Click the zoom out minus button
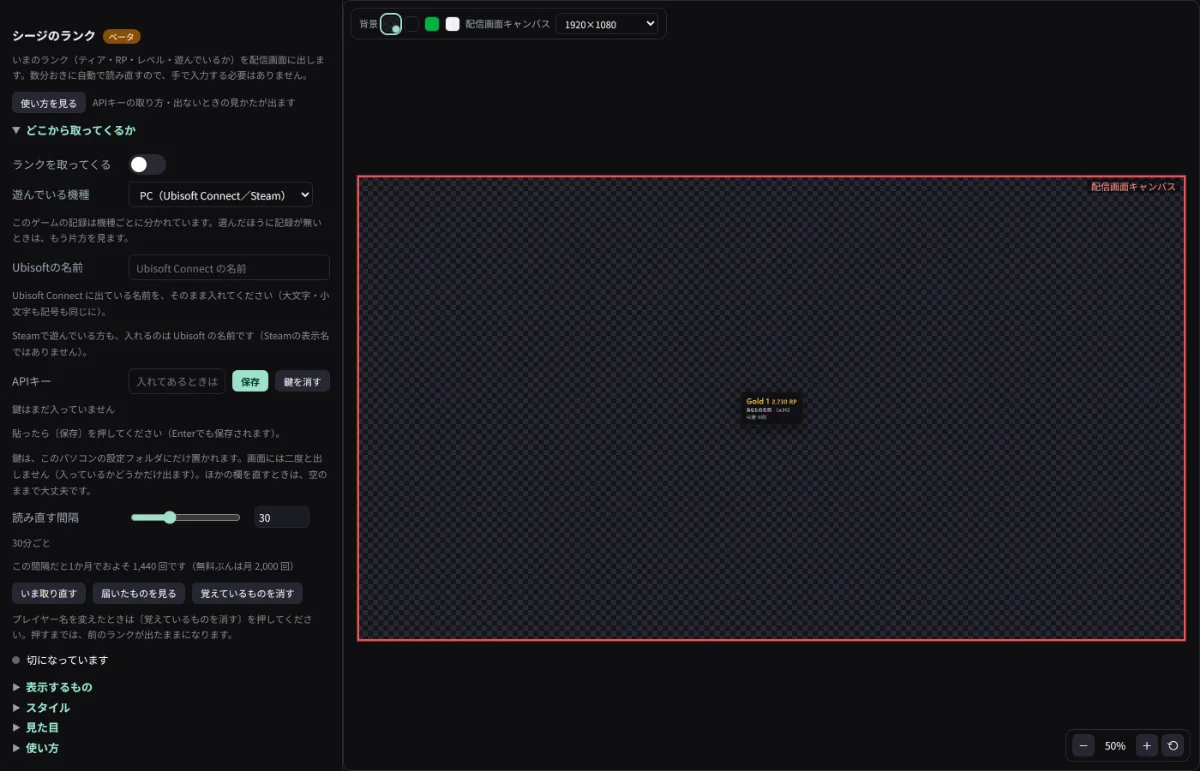The height and width of the screenshot is (771, 1200). pos(1083,745)
